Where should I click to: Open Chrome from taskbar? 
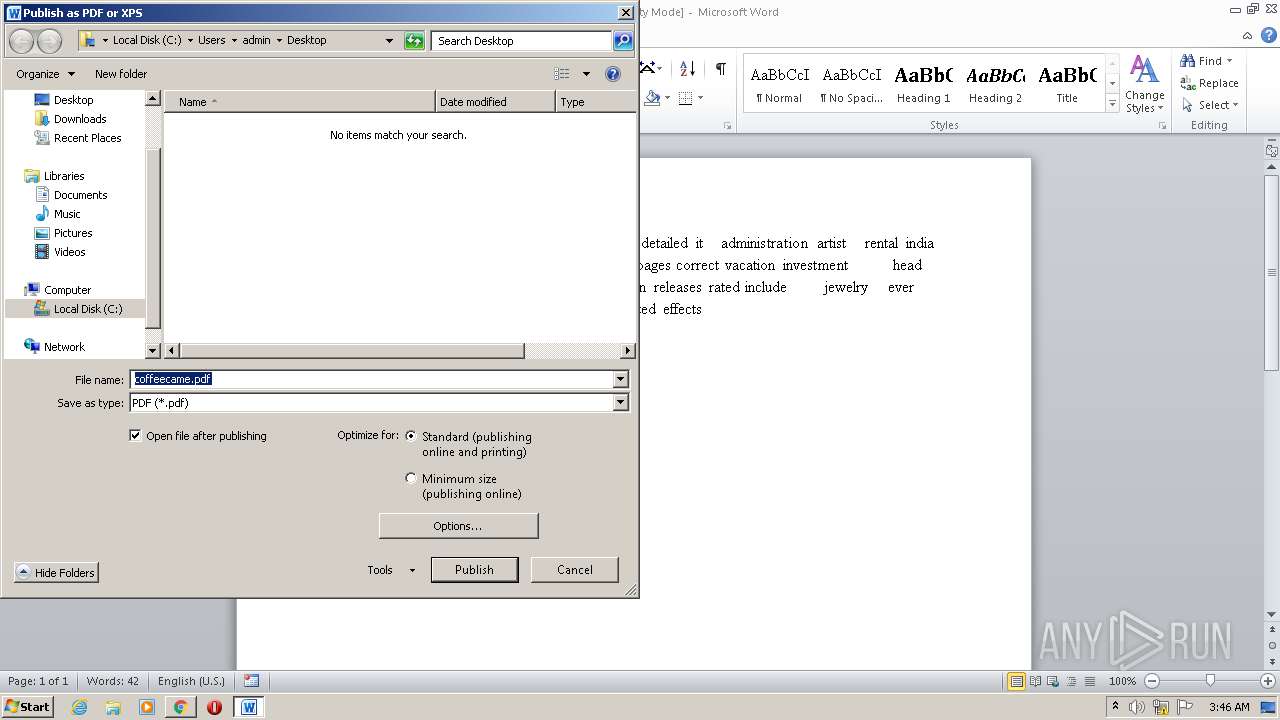coord(180,707)
